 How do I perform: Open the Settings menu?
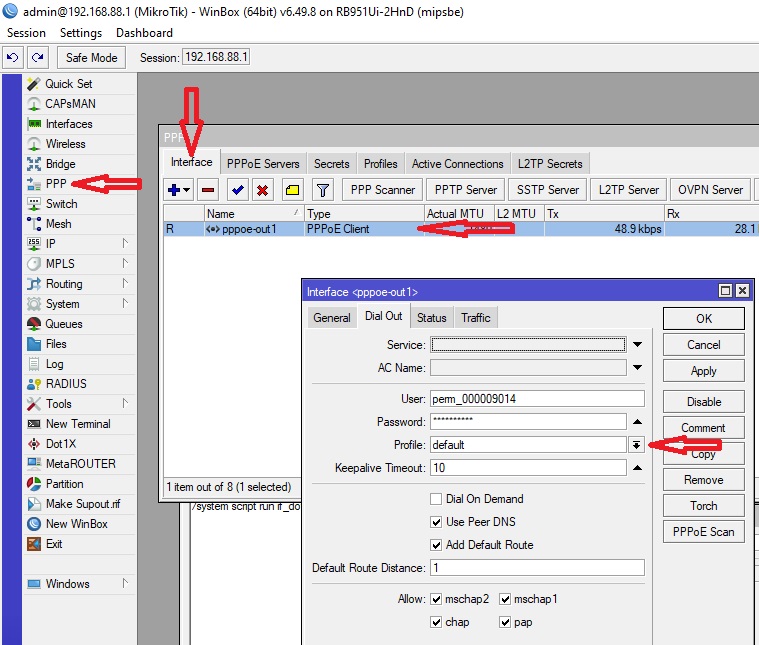[81, 33]
